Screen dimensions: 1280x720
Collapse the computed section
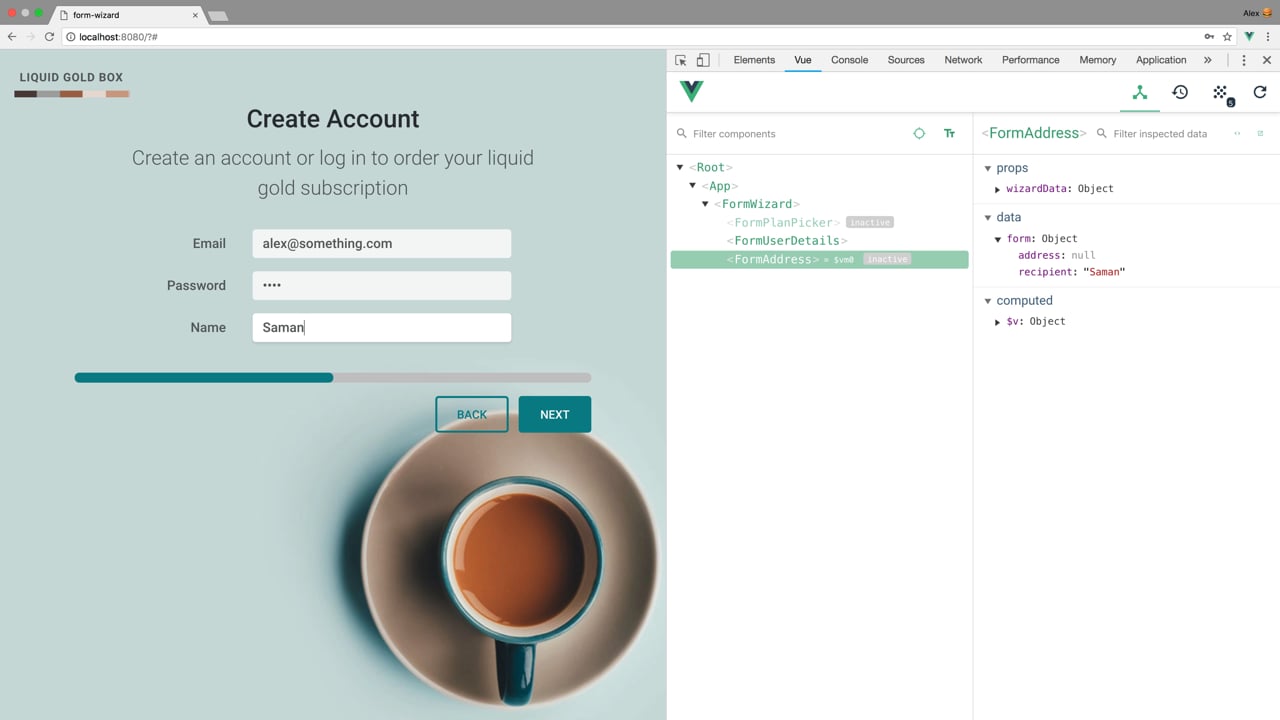point(988,300)
